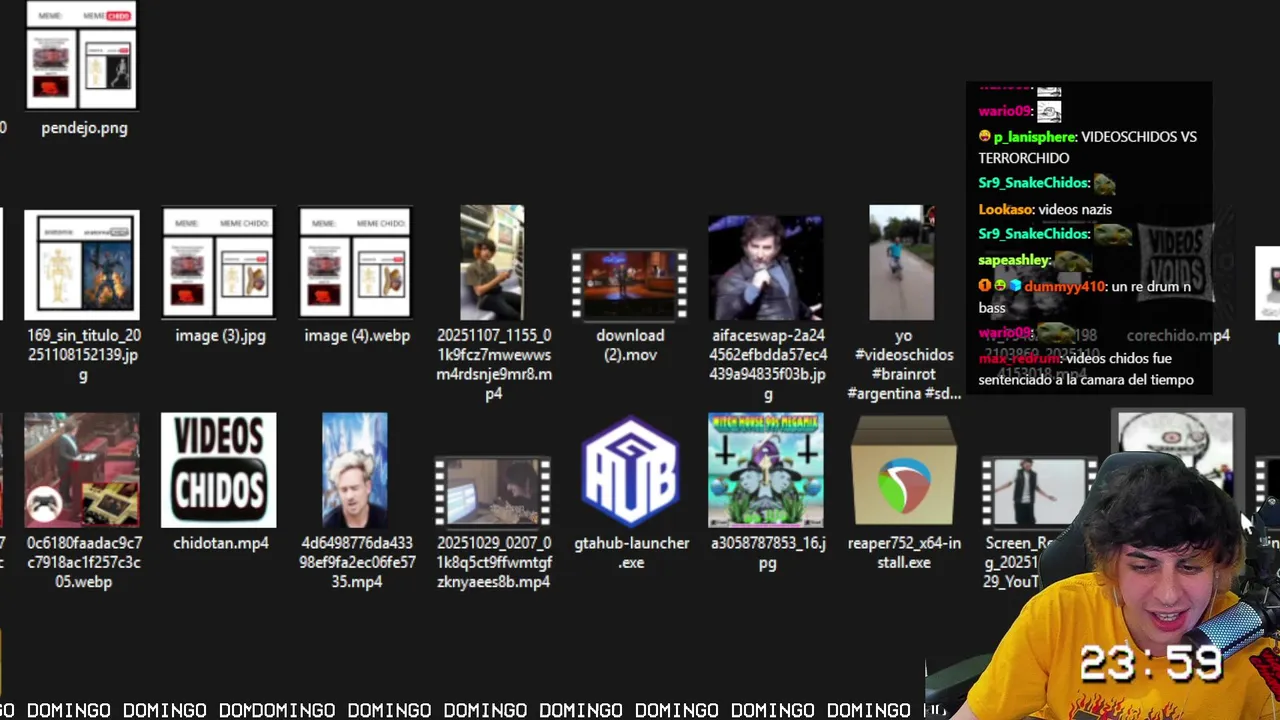
Task: Click the pendejo.png file name
Action: [84, 128]
